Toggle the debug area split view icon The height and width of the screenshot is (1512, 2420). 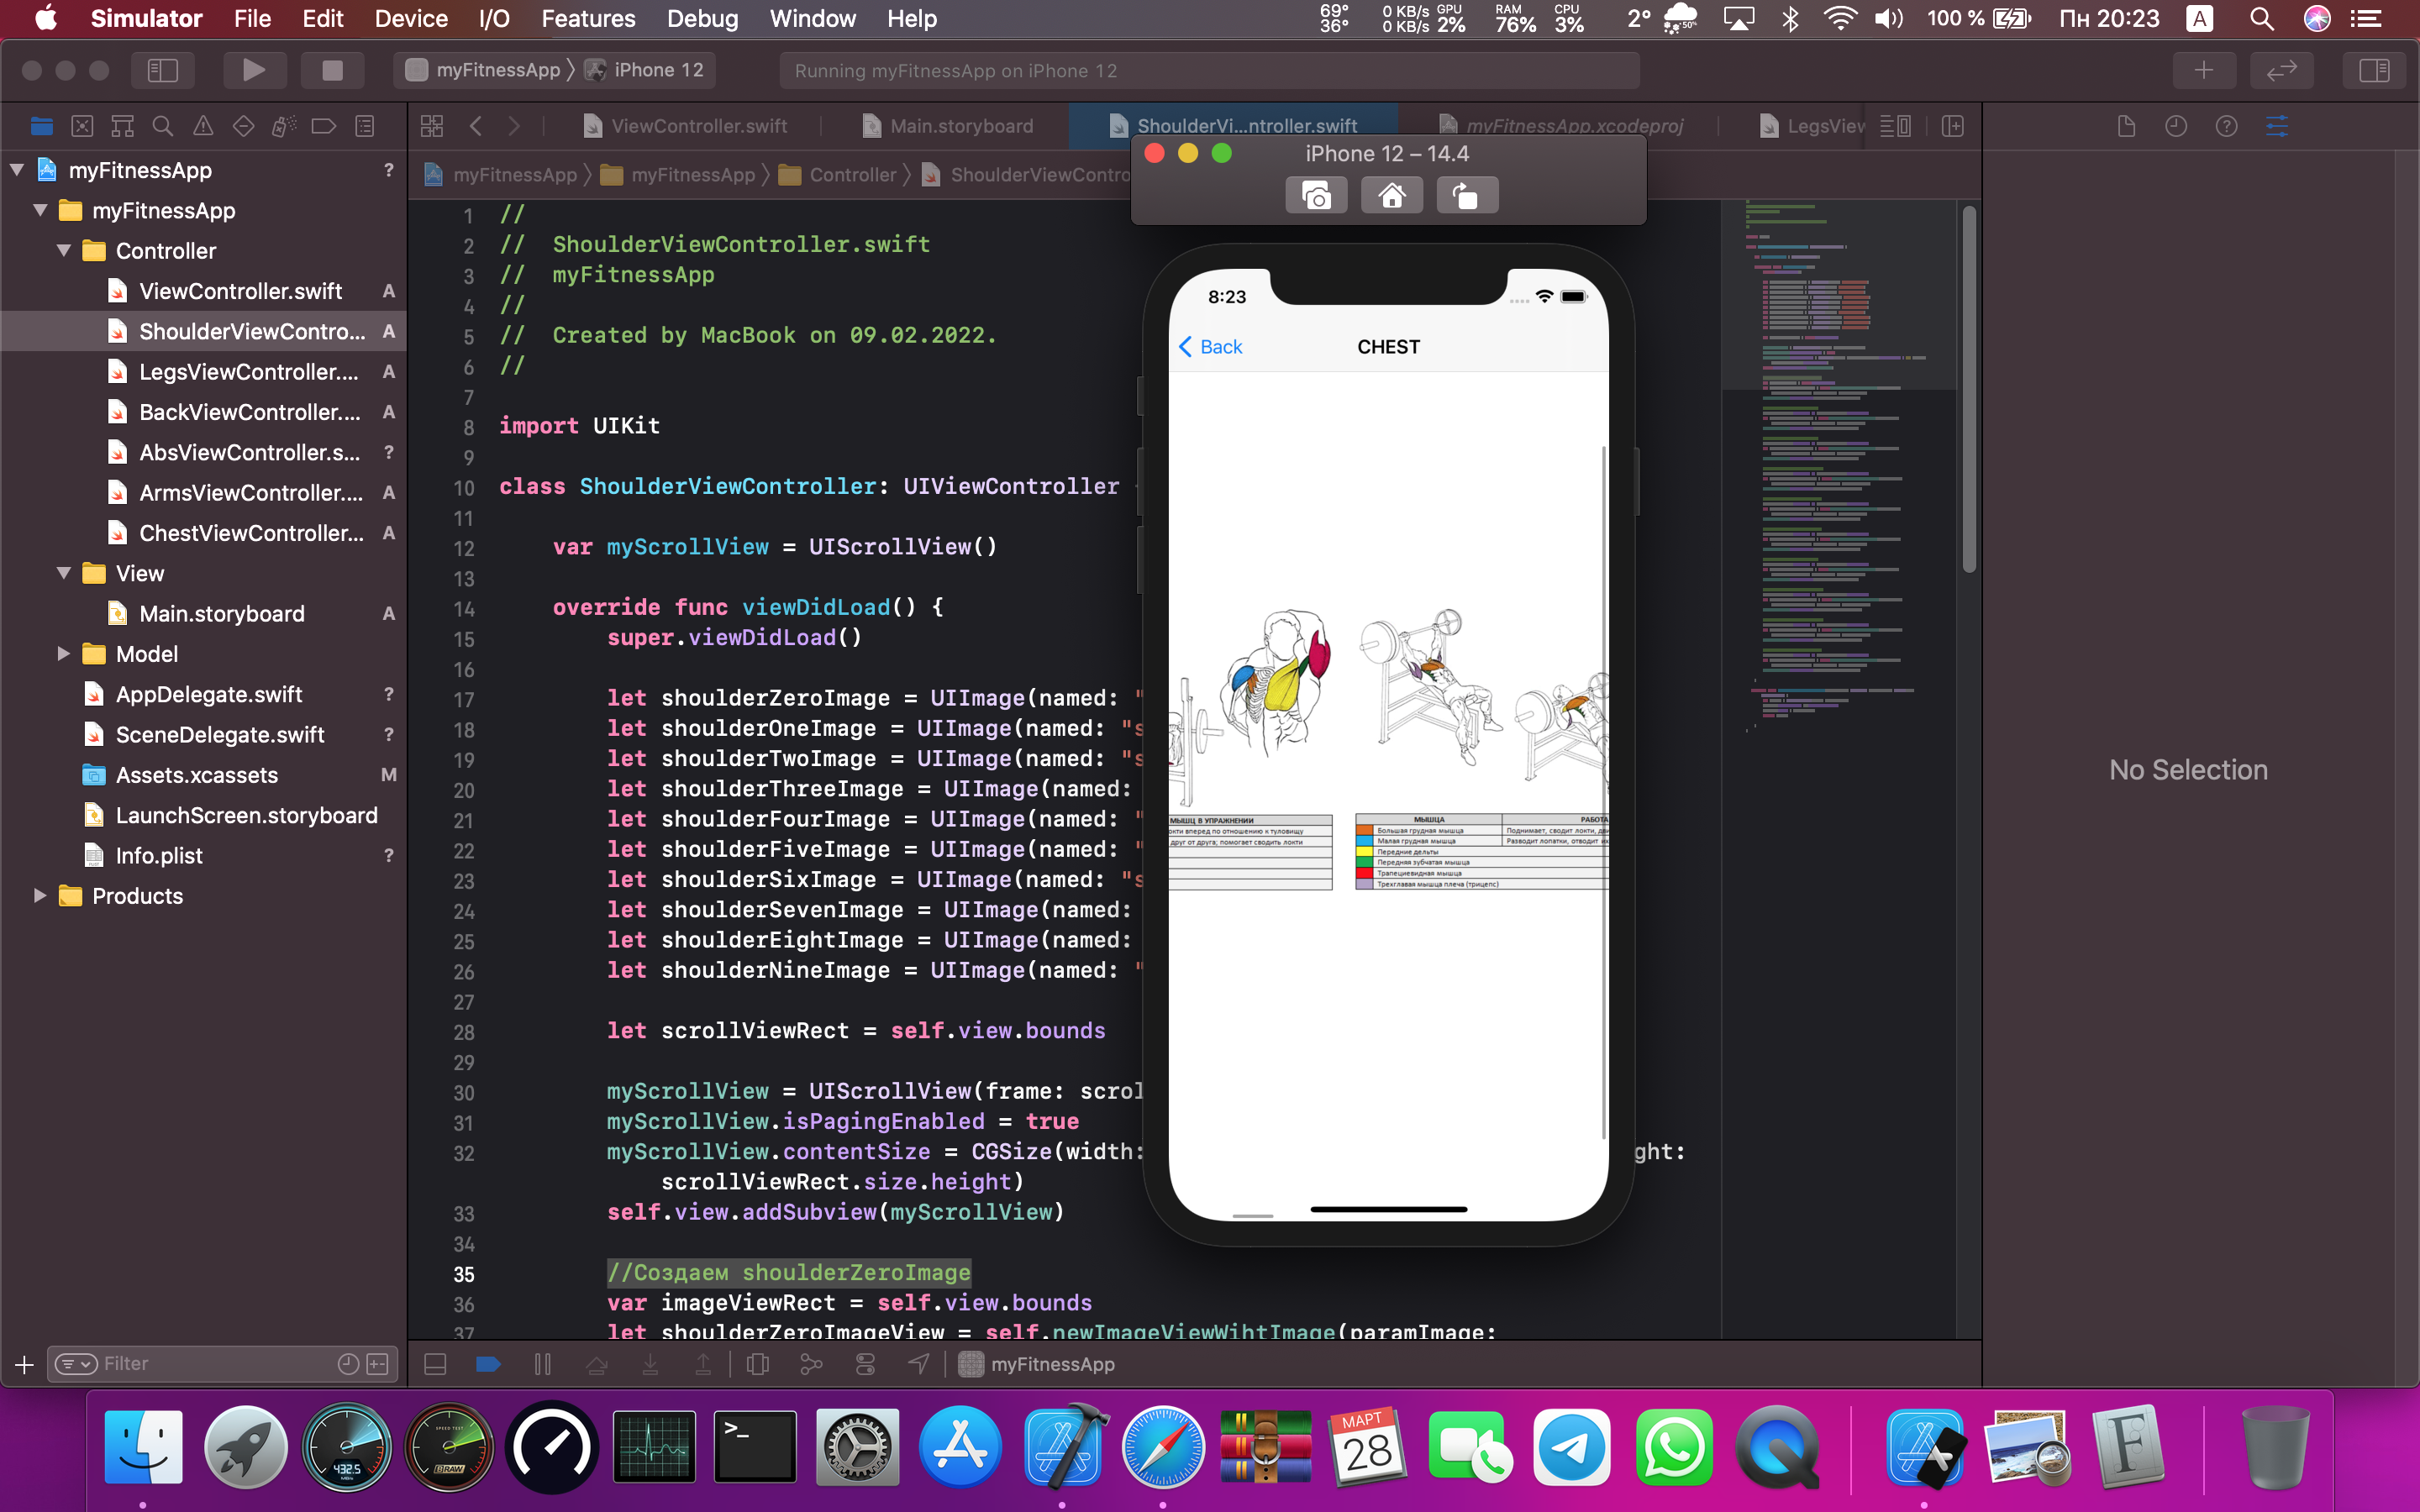[435, 1363]
